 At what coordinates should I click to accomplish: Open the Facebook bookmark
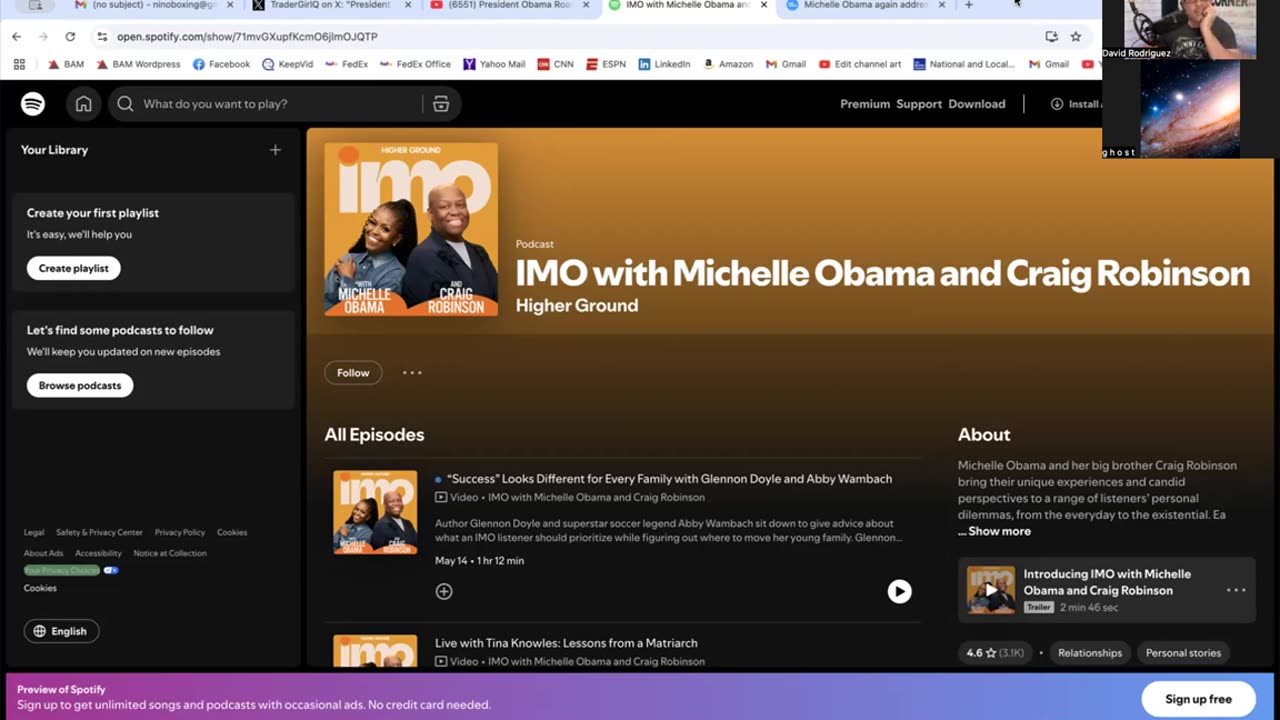coord(221,64)
